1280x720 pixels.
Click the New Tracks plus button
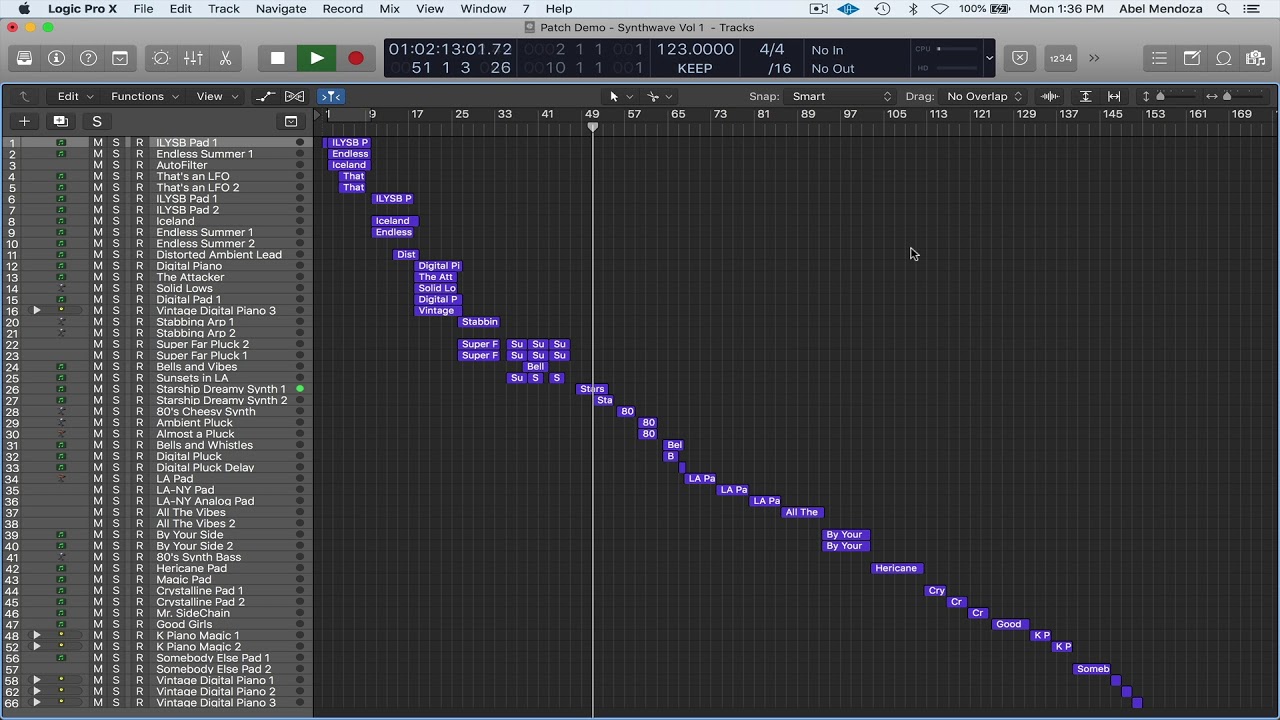tap(24, 121)
